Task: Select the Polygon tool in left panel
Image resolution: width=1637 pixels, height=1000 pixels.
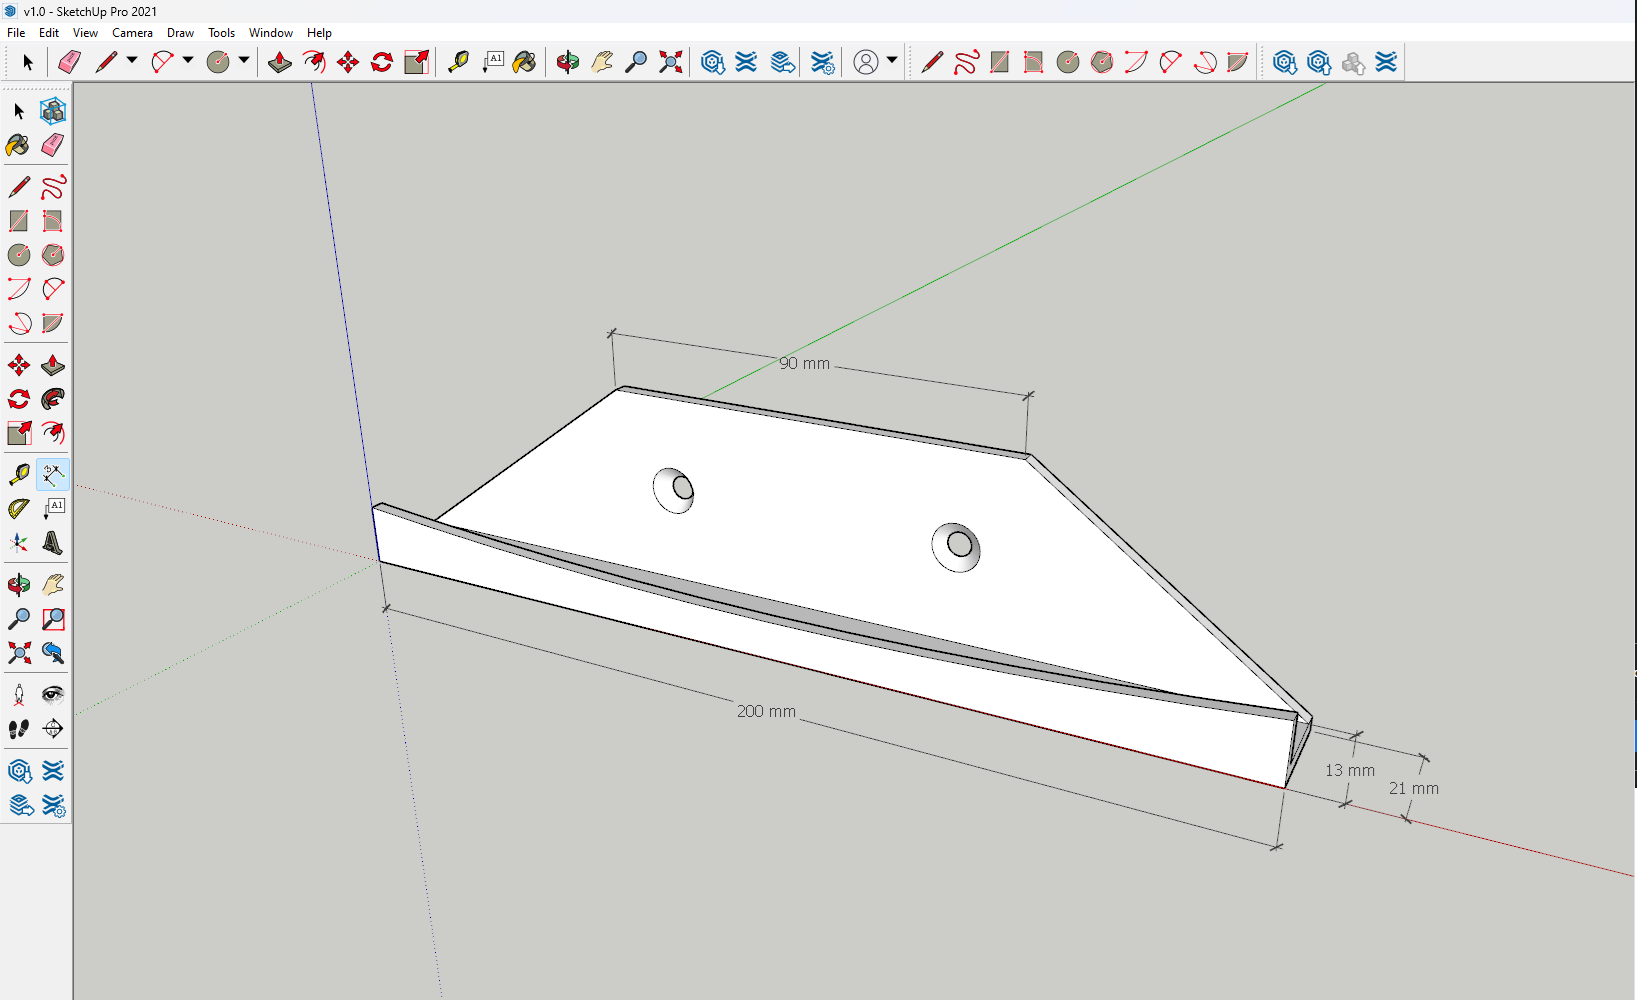Action: tap(53, 255)
